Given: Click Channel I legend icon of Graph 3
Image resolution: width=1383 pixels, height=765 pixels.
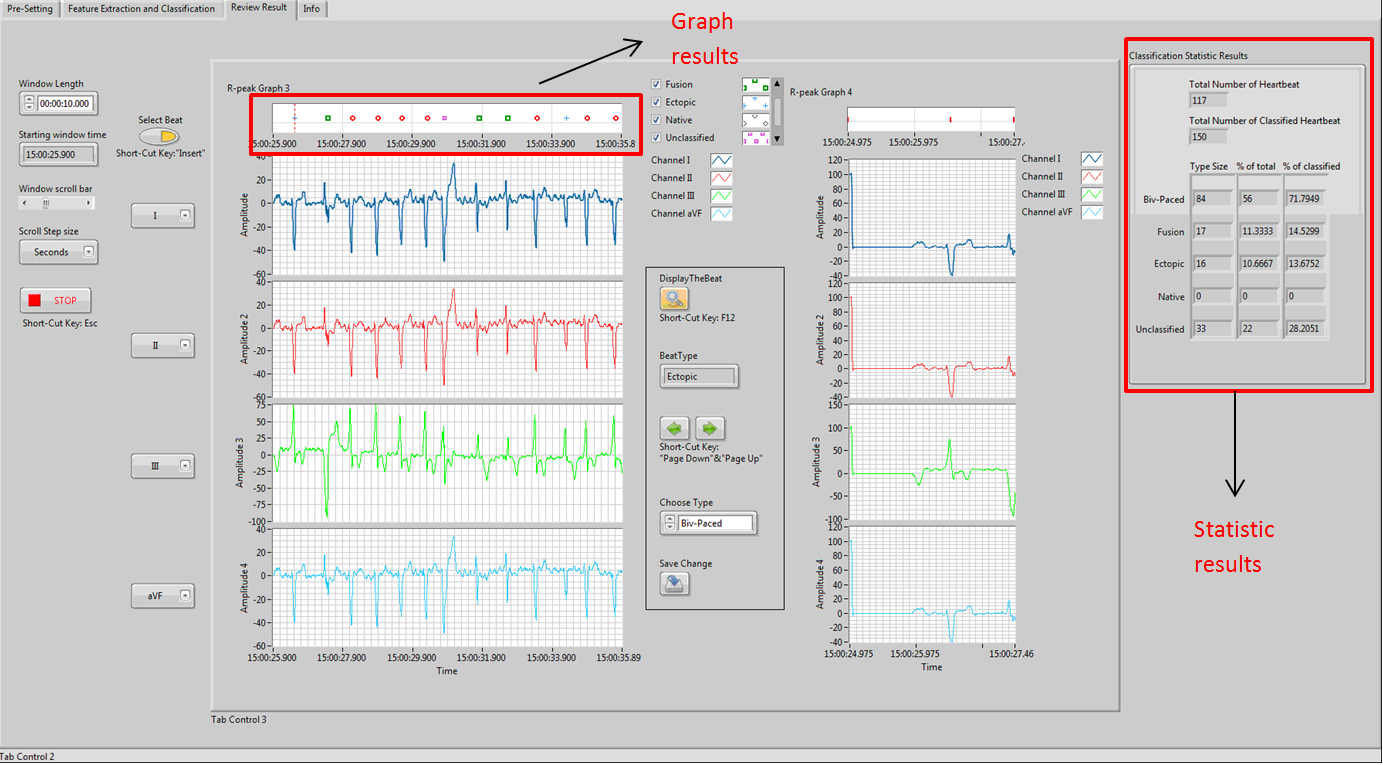Looking at the screenshot, I should pyautogui.click(x=722, y=159).
